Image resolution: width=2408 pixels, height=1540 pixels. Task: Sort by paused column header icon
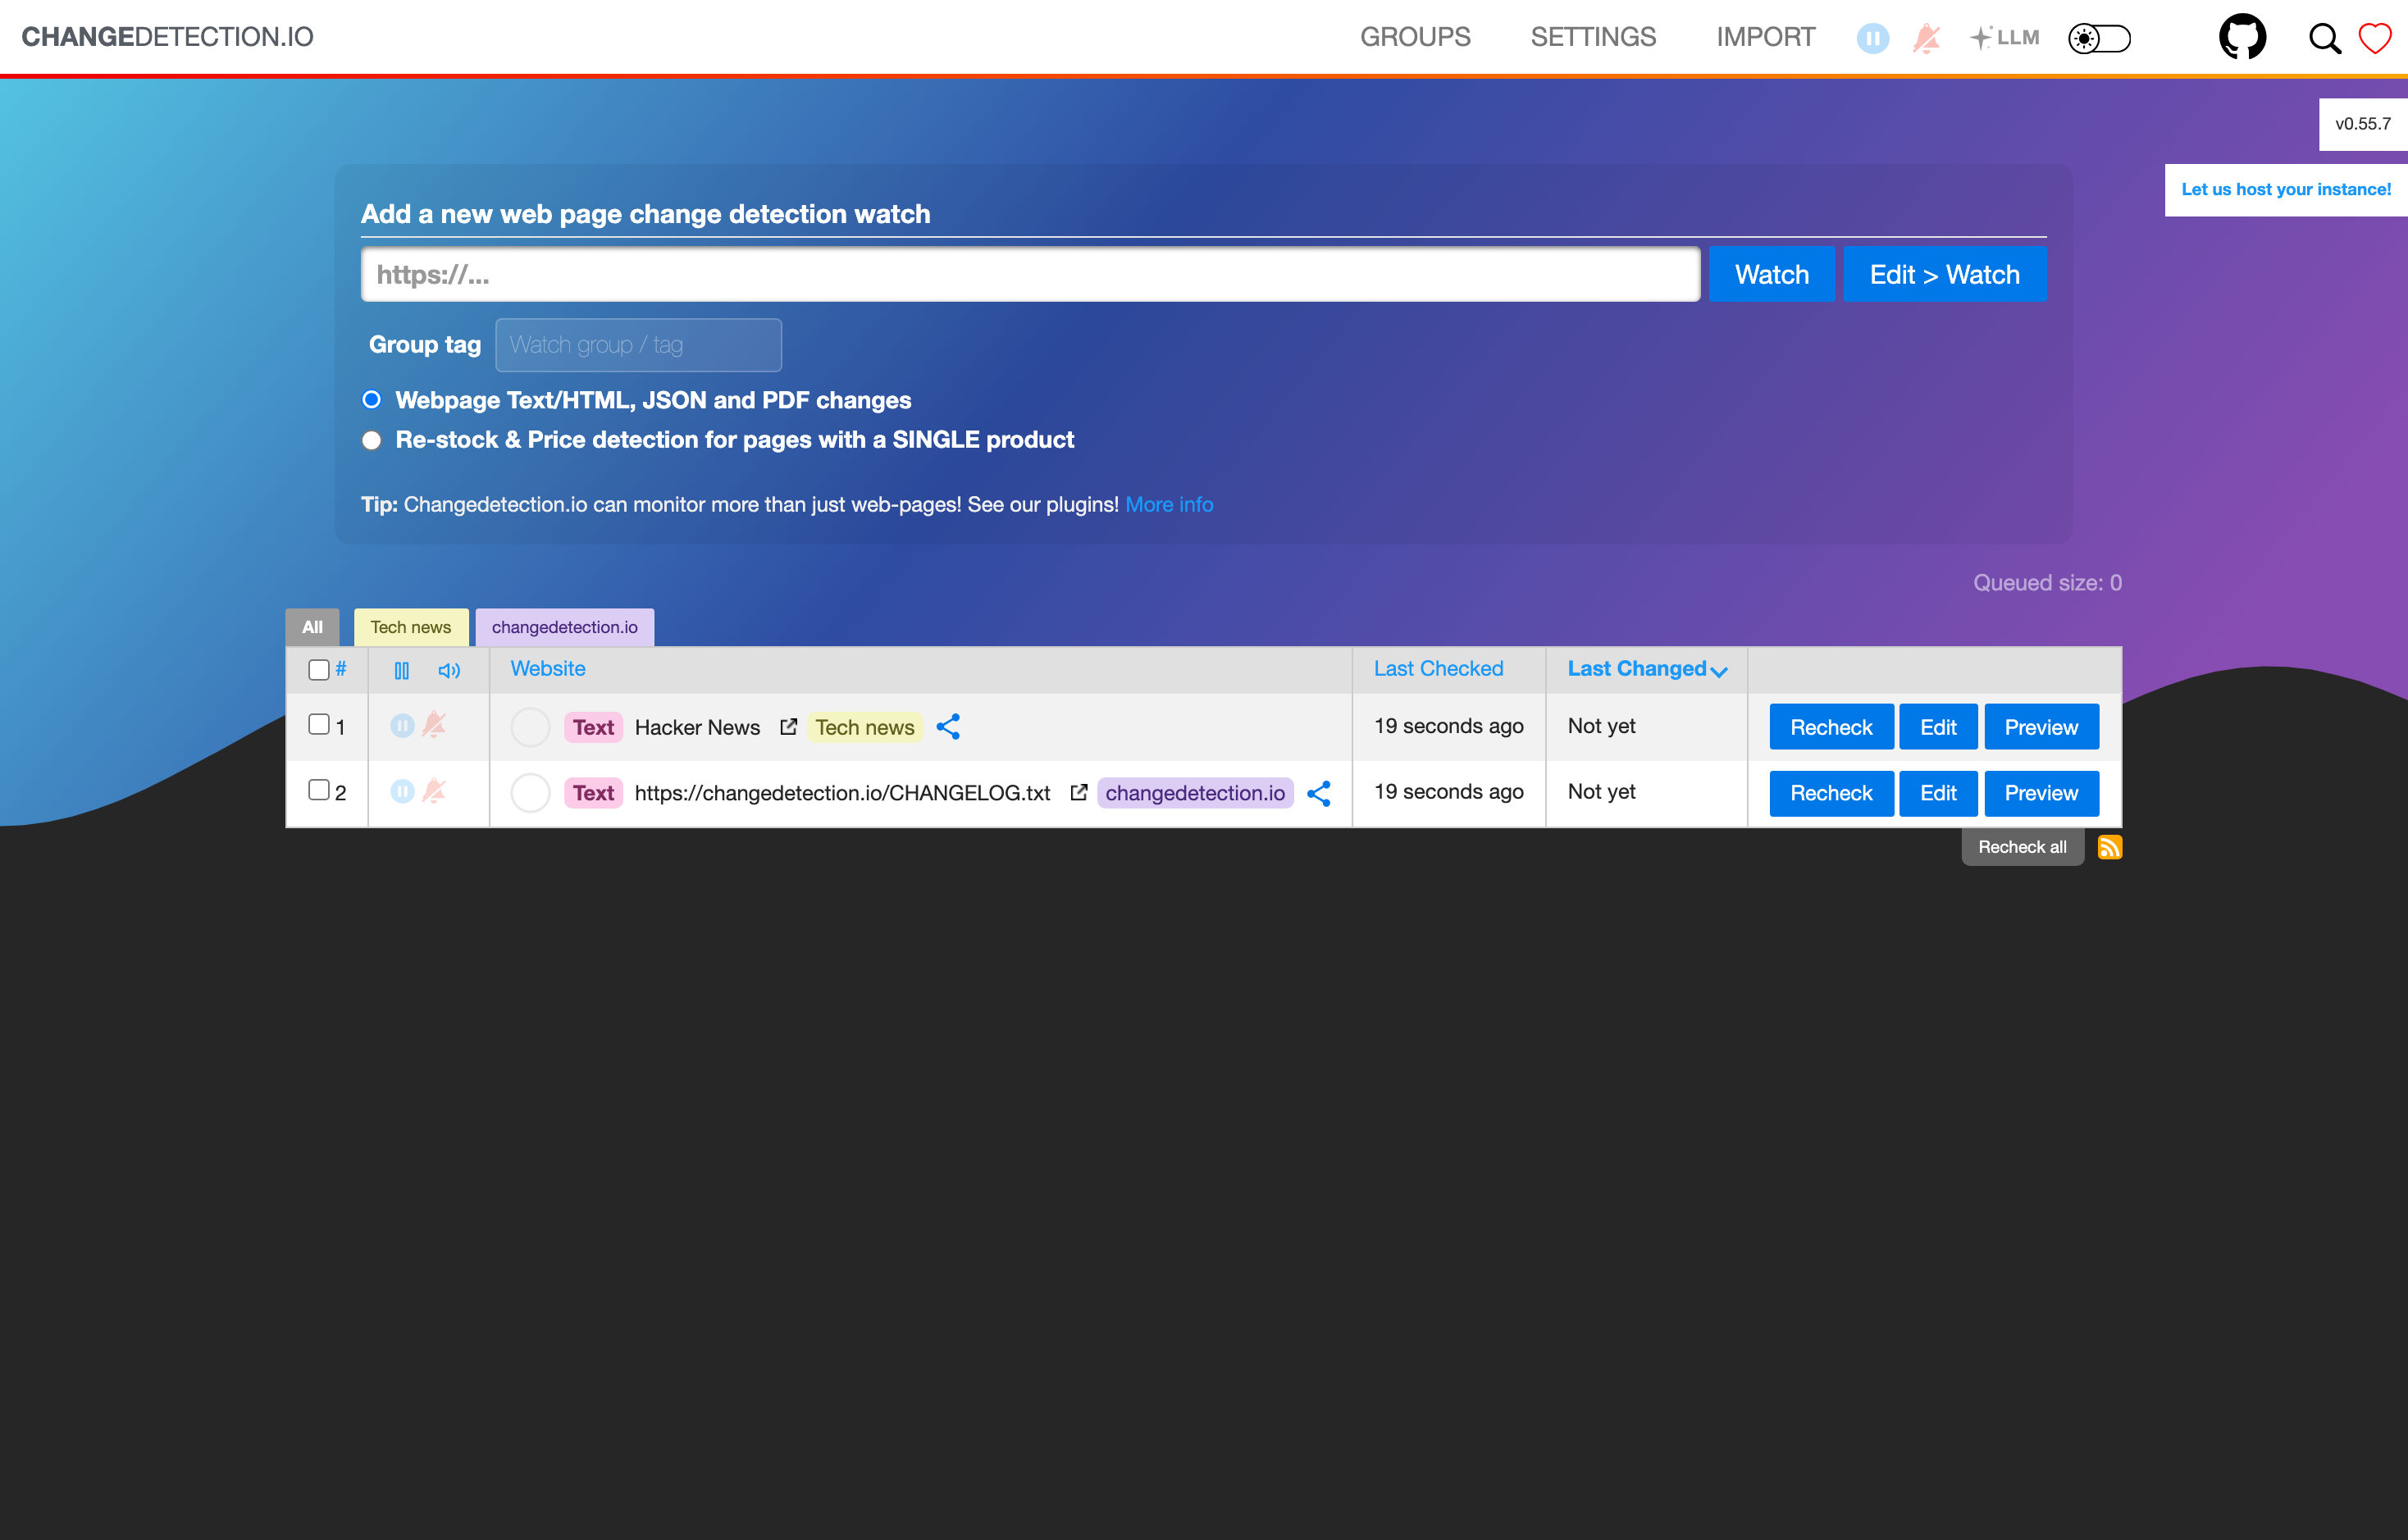[402, 670]
